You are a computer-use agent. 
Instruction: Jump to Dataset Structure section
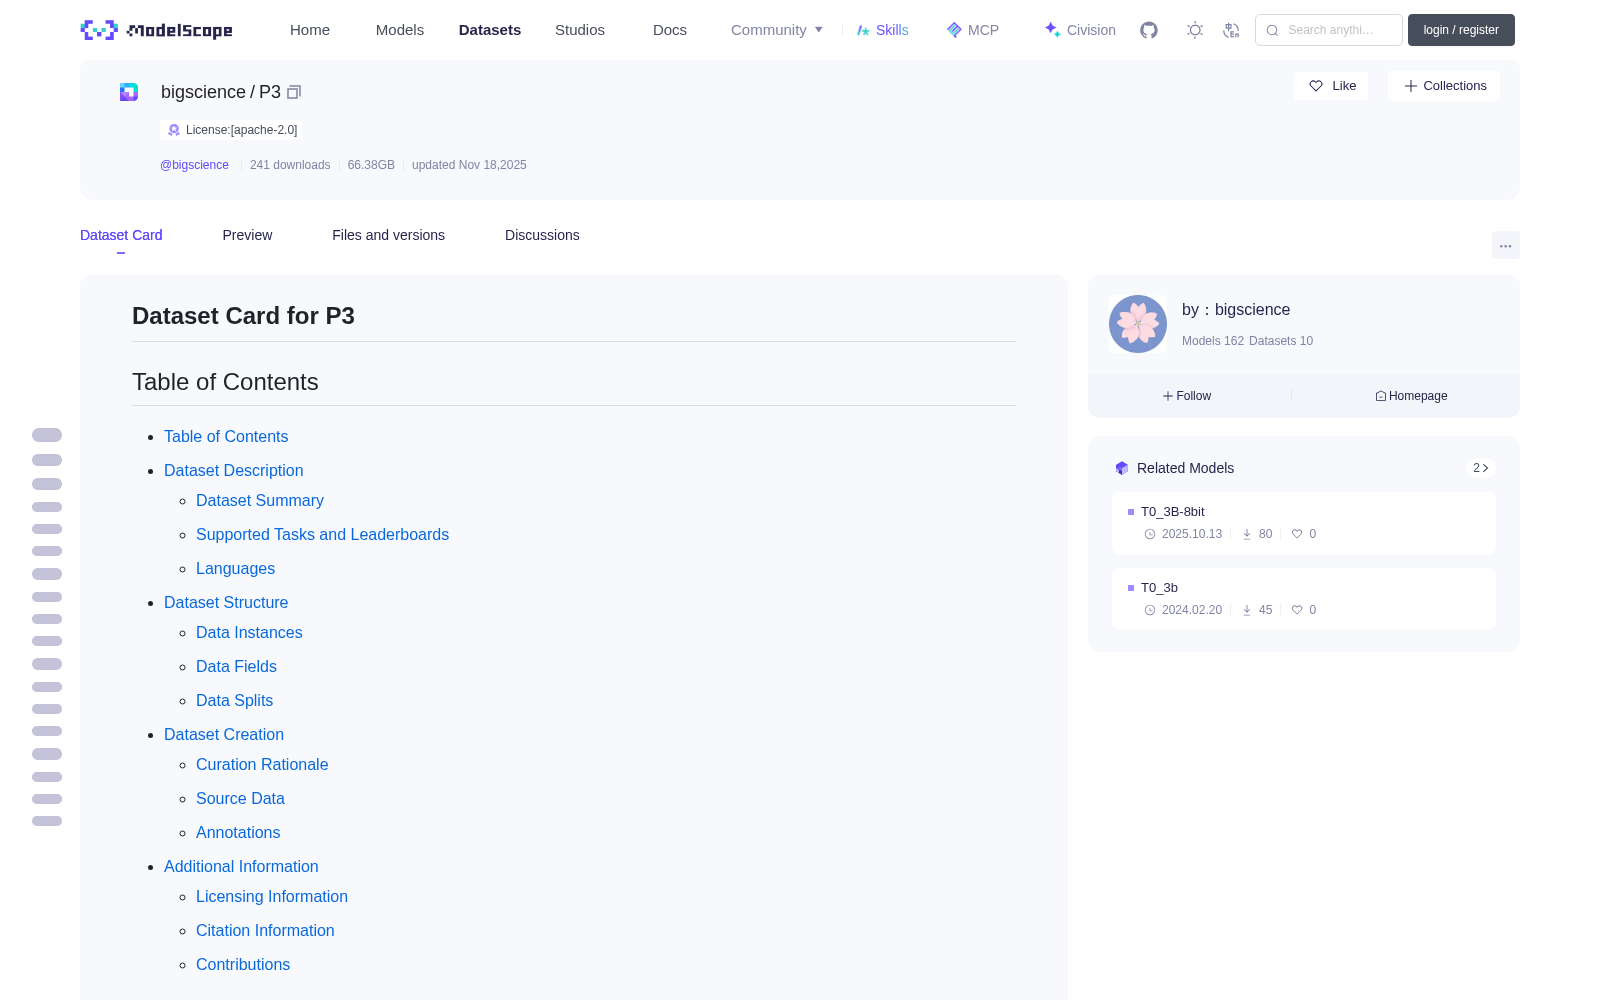pos(226,602)
